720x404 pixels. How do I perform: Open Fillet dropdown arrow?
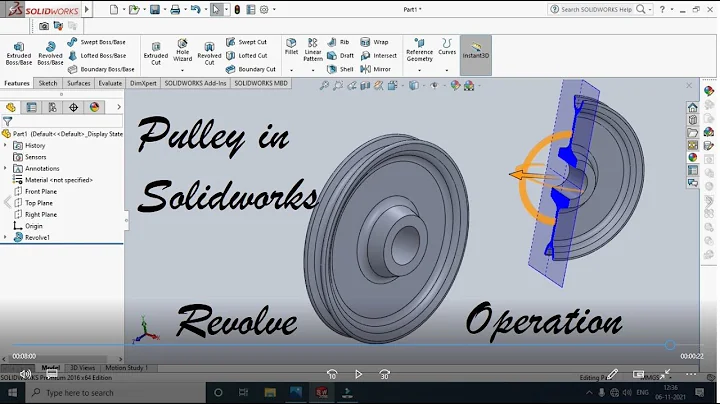click(291, 70)
